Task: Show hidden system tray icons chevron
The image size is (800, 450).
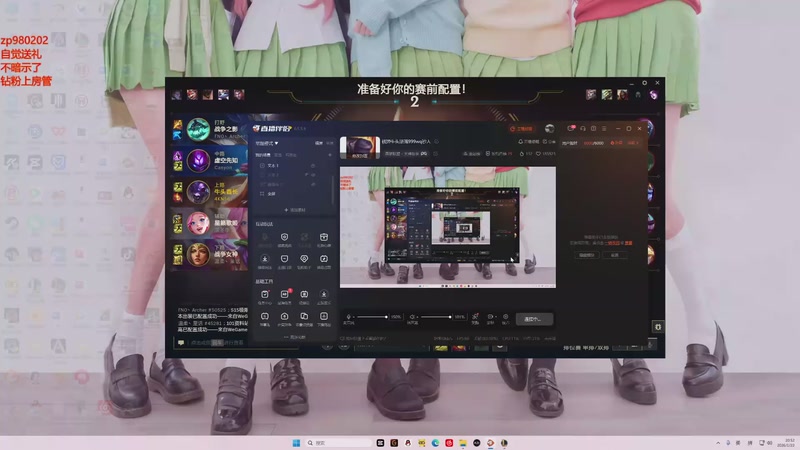Action: point(718,443)
